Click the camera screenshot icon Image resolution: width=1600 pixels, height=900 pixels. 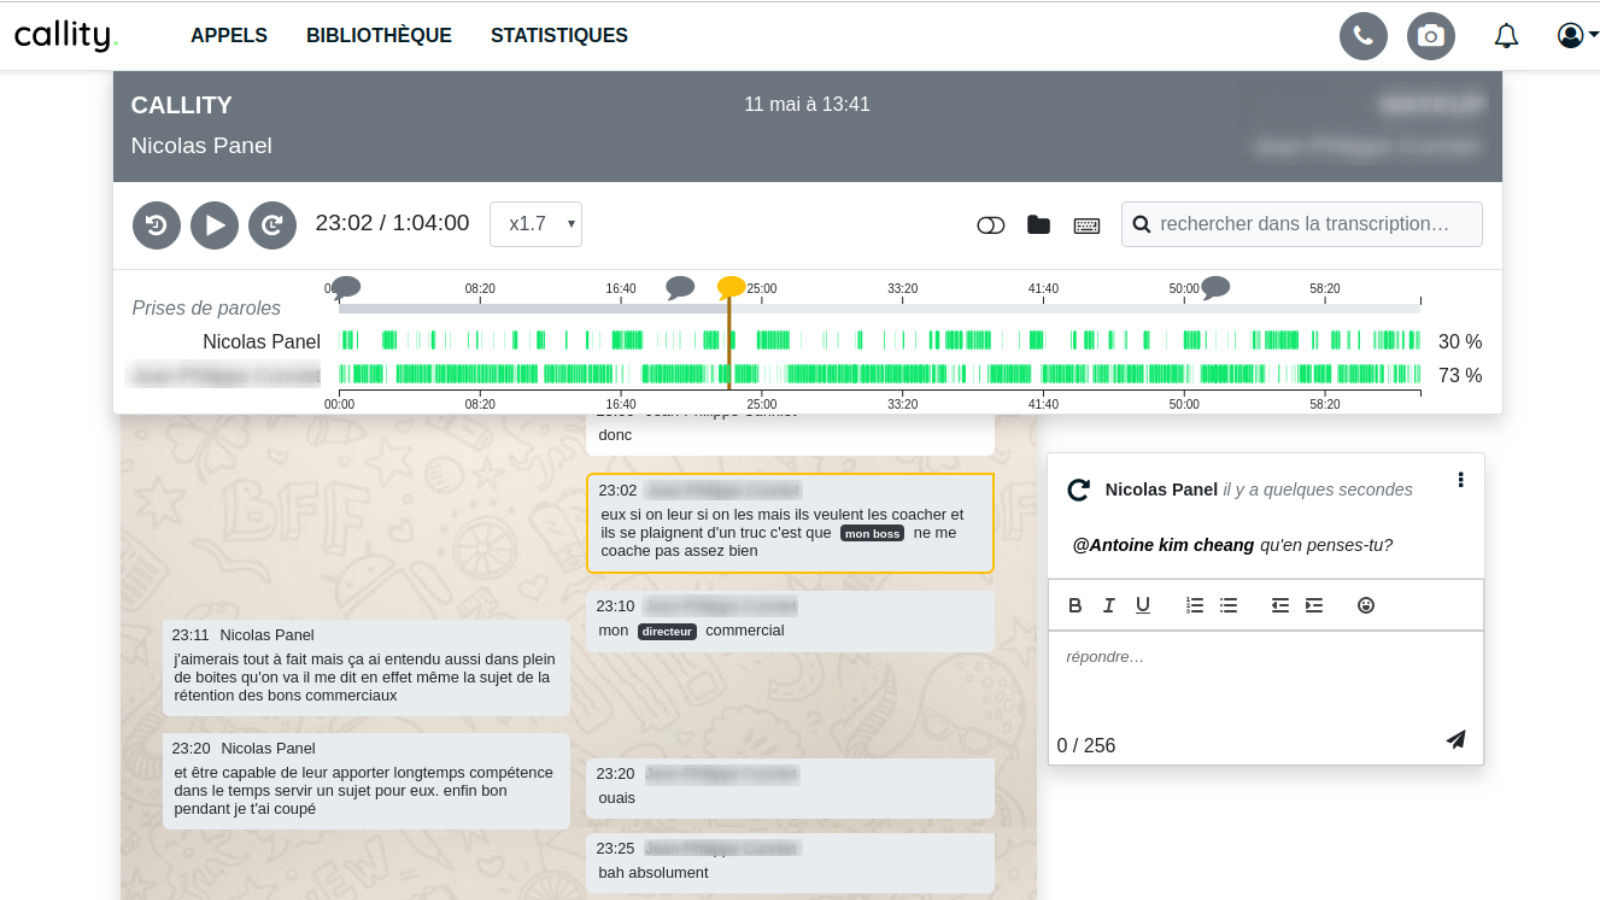pyautogui.click(x=1431, y=36)
